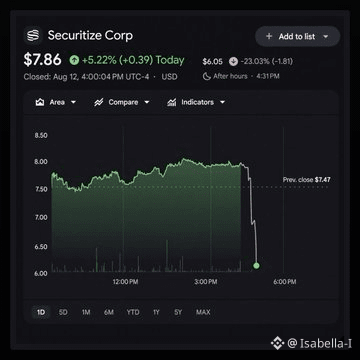Select the YTD range tab
360x360 pixels.
point(133,312)
